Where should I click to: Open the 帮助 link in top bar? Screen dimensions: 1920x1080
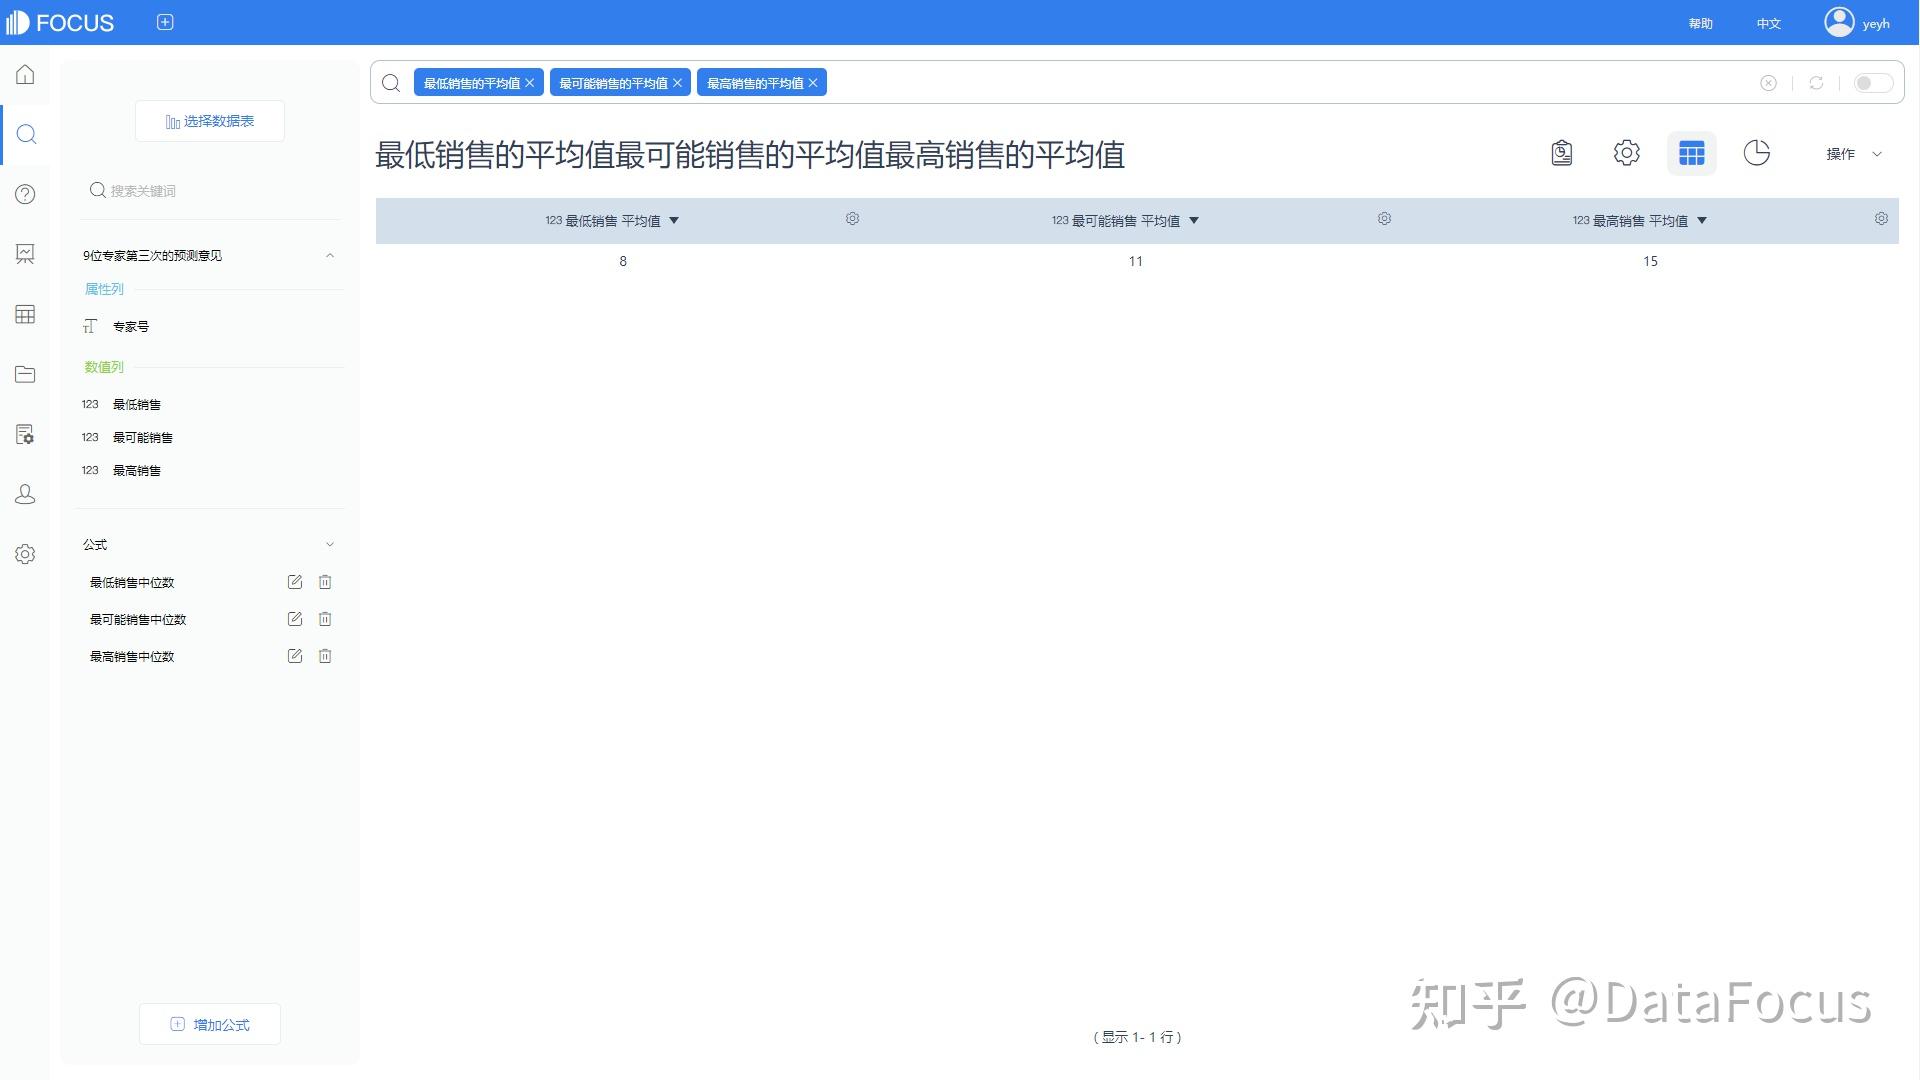[1700, 23]
